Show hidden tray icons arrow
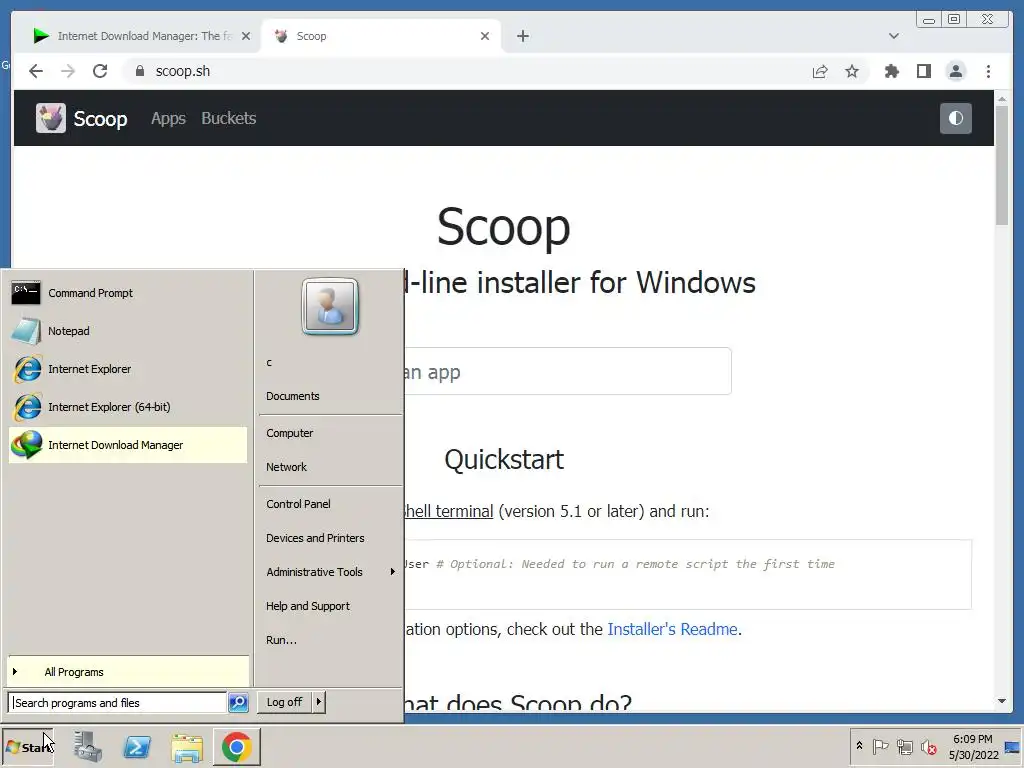 pyautogui.click(x=859, y=746)
